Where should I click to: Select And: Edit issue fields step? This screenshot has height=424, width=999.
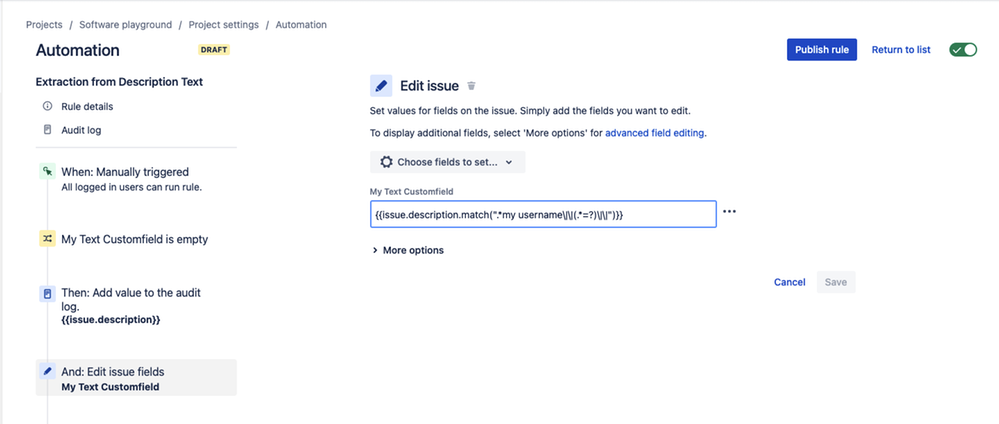(x=136, y=377)
